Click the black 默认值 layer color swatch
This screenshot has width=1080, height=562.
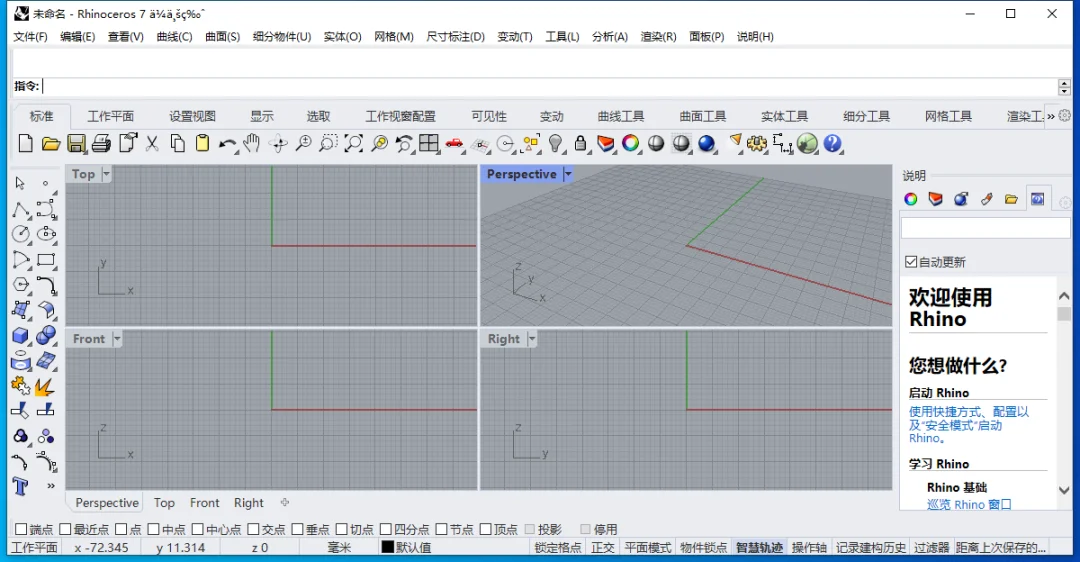388,547
